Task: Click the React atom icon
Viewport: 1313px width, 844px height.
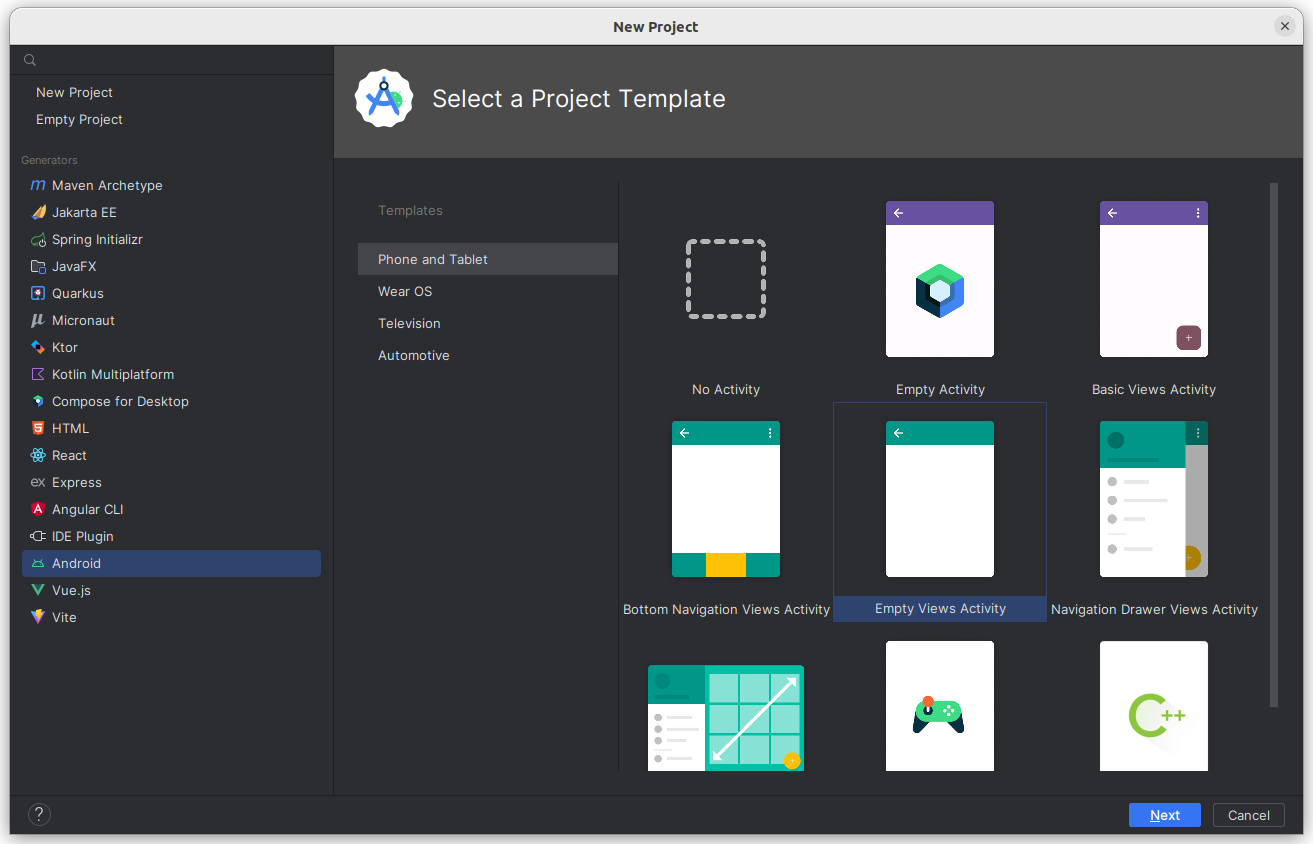Action: (38, 455)
